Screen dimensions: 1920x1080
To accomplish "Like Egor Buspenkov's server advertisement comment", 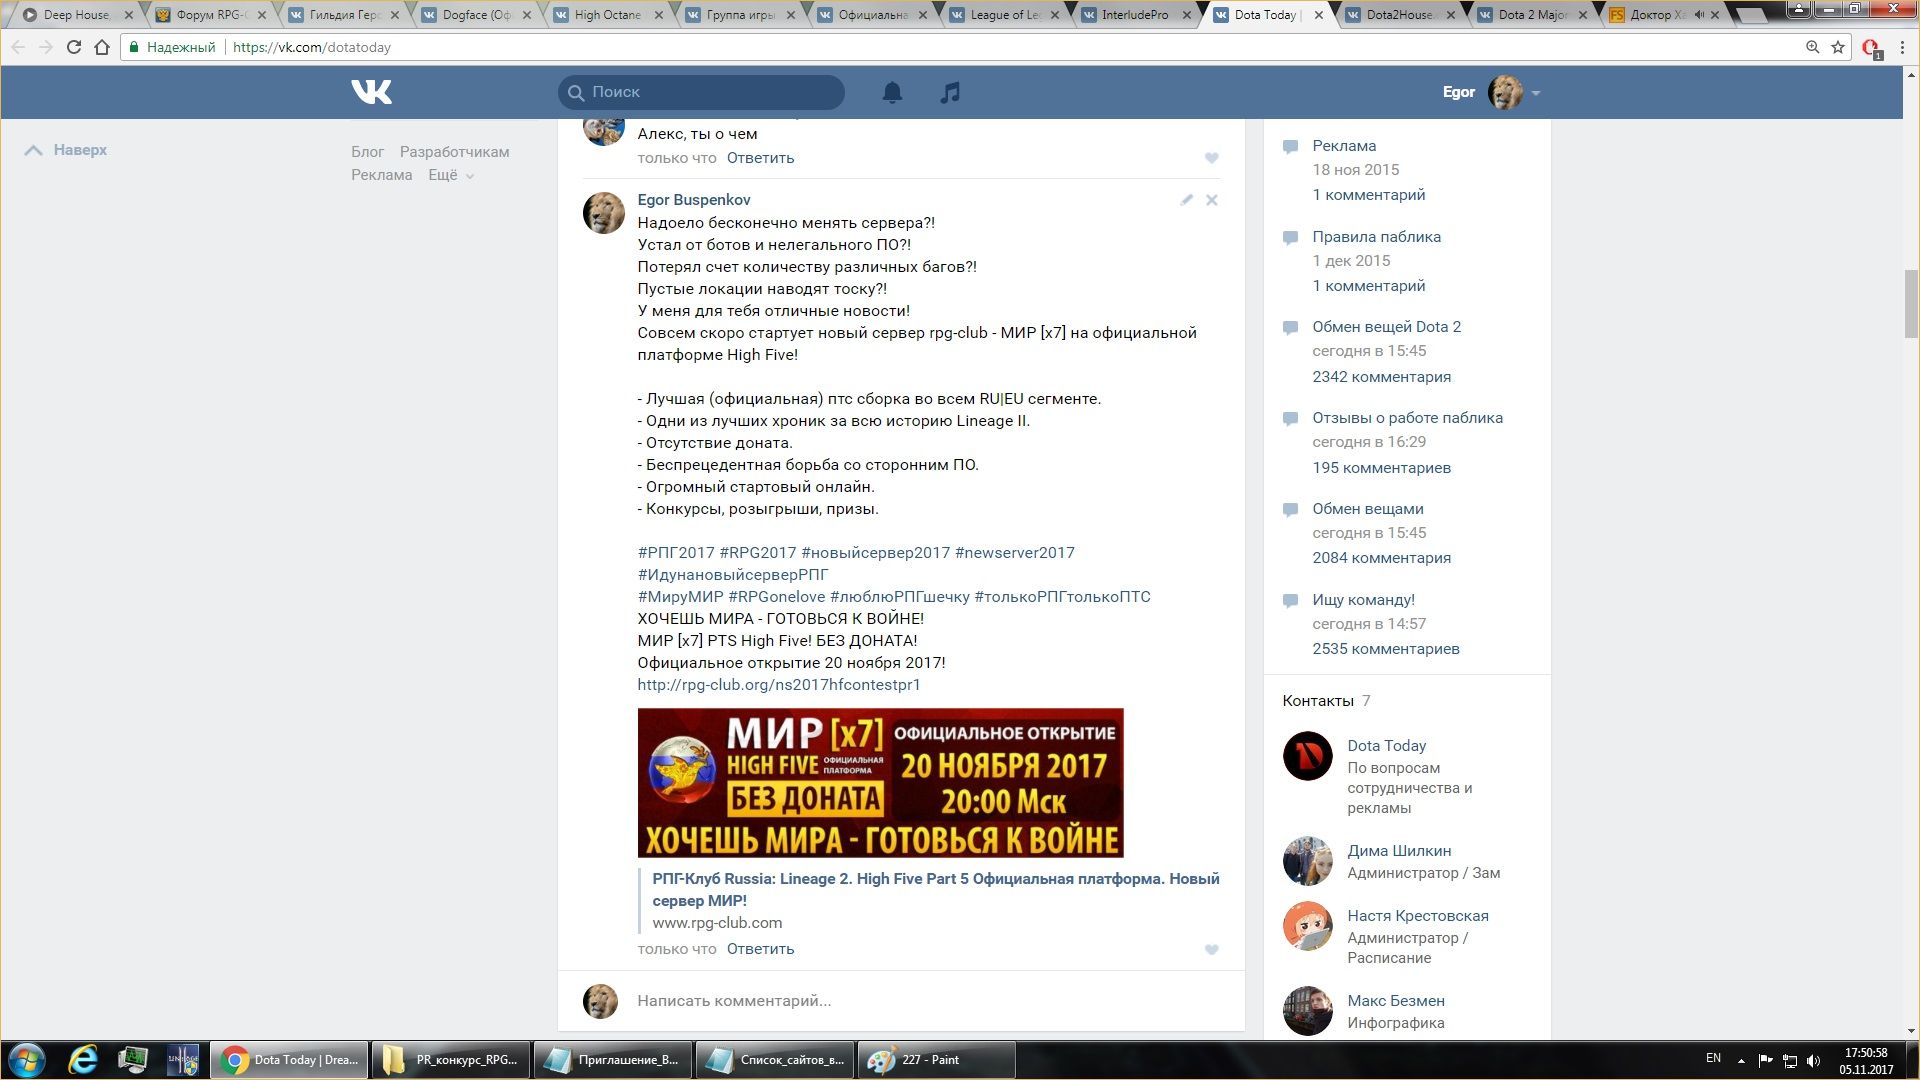I will pos(1212,950).
